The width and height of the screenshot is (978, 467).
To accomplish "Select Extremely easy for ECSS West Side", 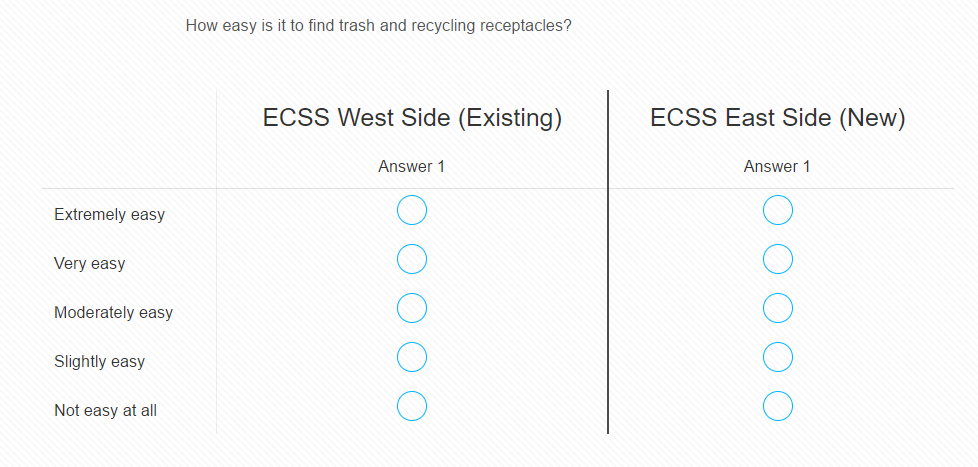I will [x=412, y=211].
